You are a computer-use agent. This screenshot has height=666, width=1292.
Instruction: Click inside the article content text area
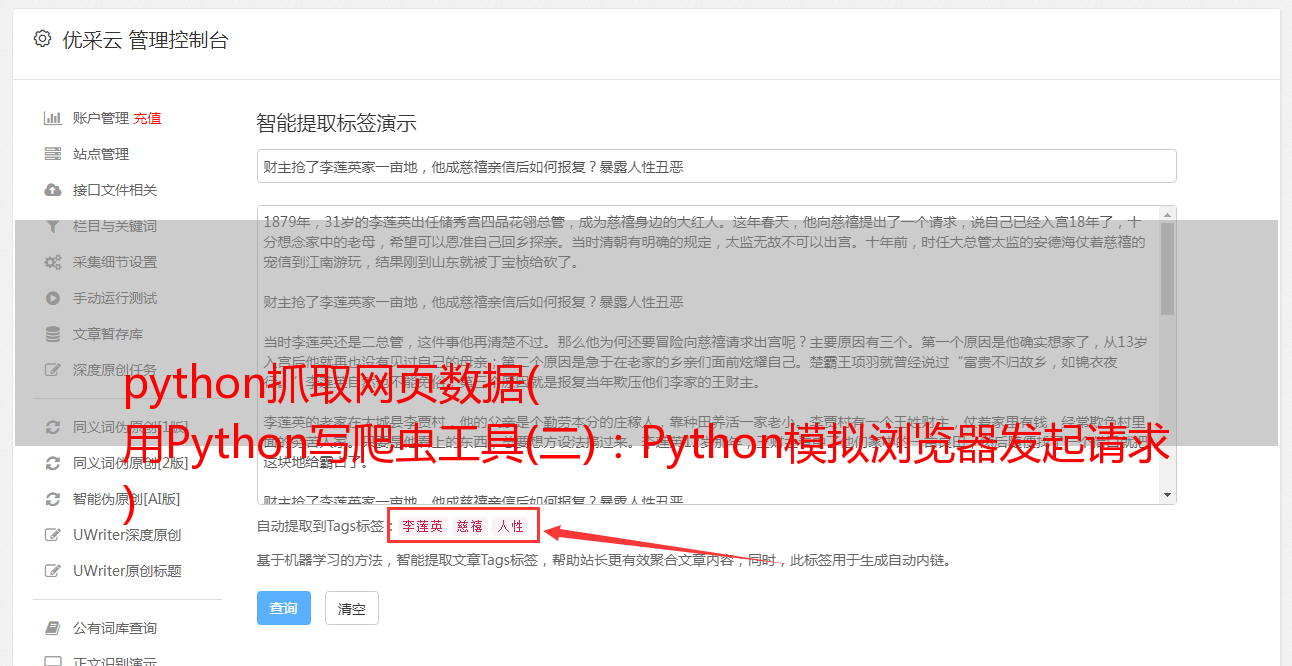tap(708, 355)
